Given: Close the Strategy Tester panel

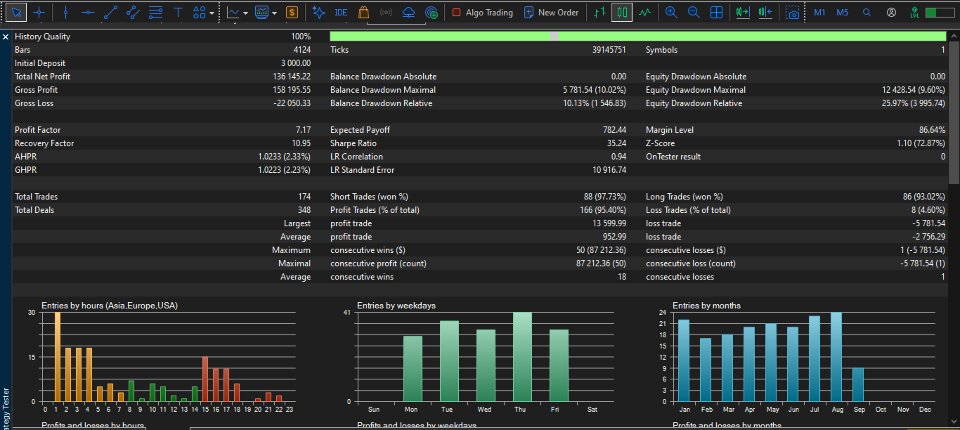Looking at the screenshot, I should [6, 37].
